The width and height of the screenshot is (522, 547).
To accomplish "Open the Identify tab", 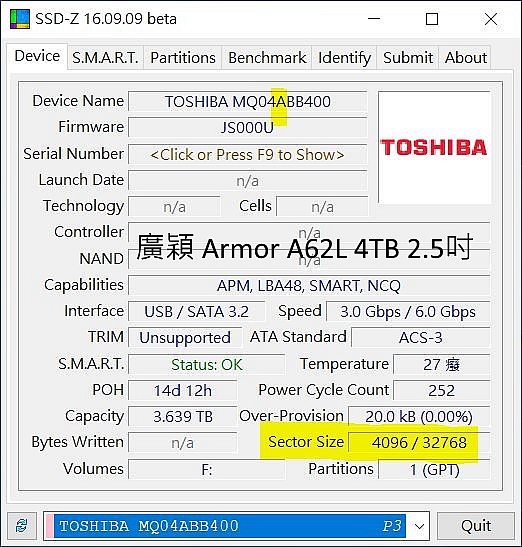I will (x=344, y=58).
